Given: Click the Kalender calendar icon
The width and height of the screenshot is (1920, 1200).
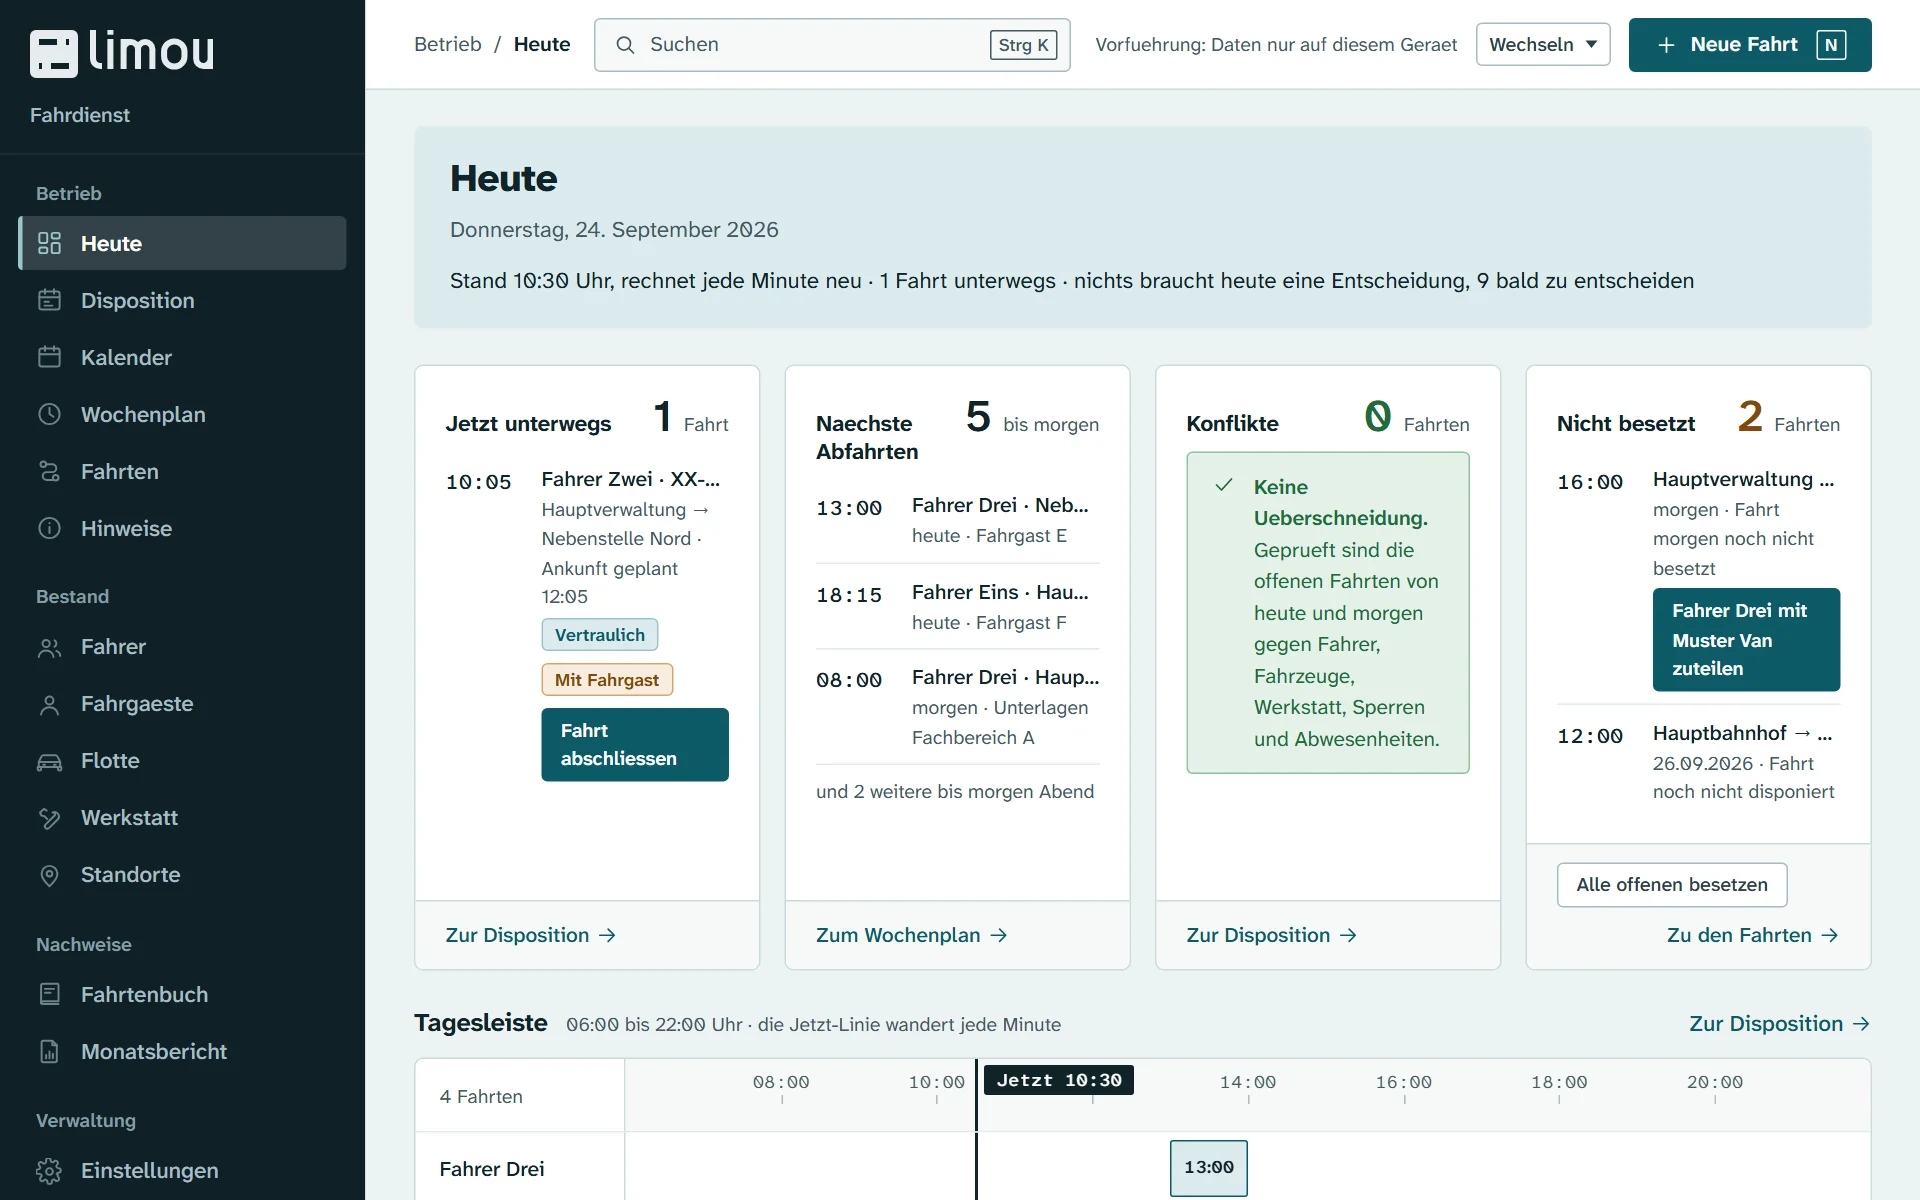Looking at the screenshot, I should [x=49, y=357].
